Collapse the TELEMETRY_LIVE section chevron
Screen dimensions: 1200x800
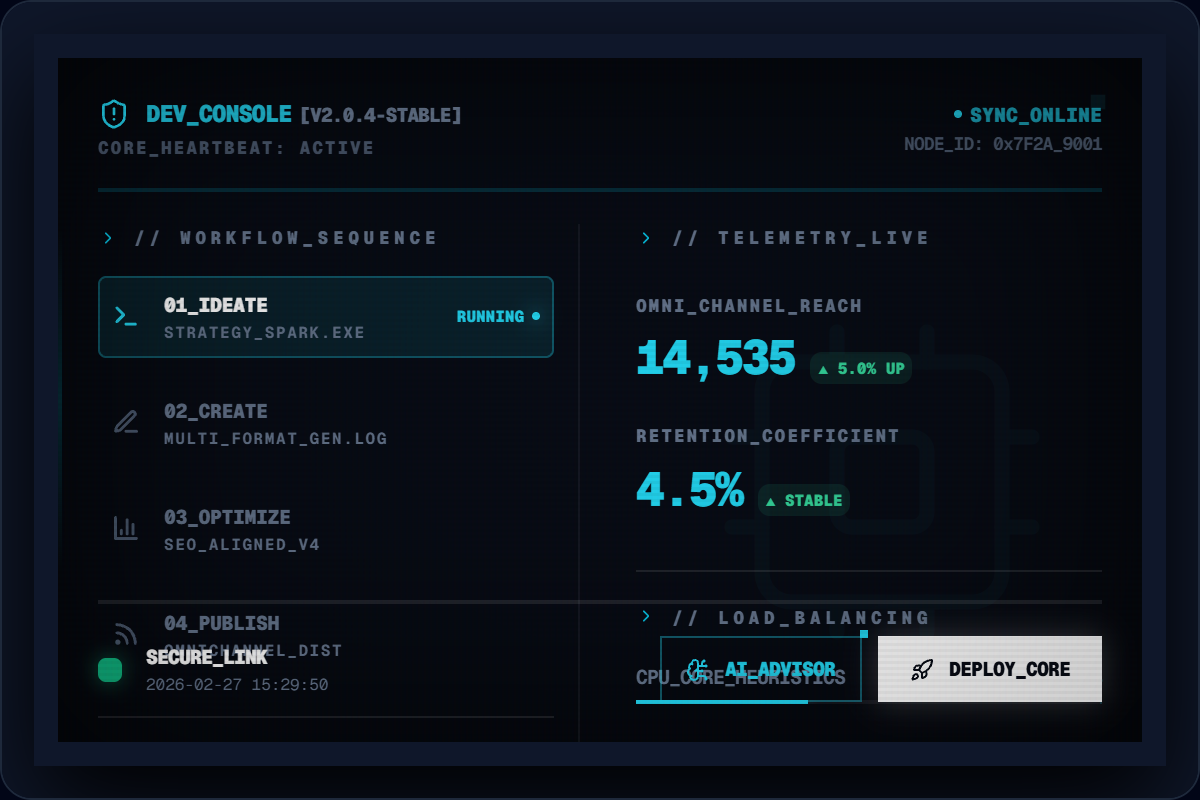click(646, 238)
